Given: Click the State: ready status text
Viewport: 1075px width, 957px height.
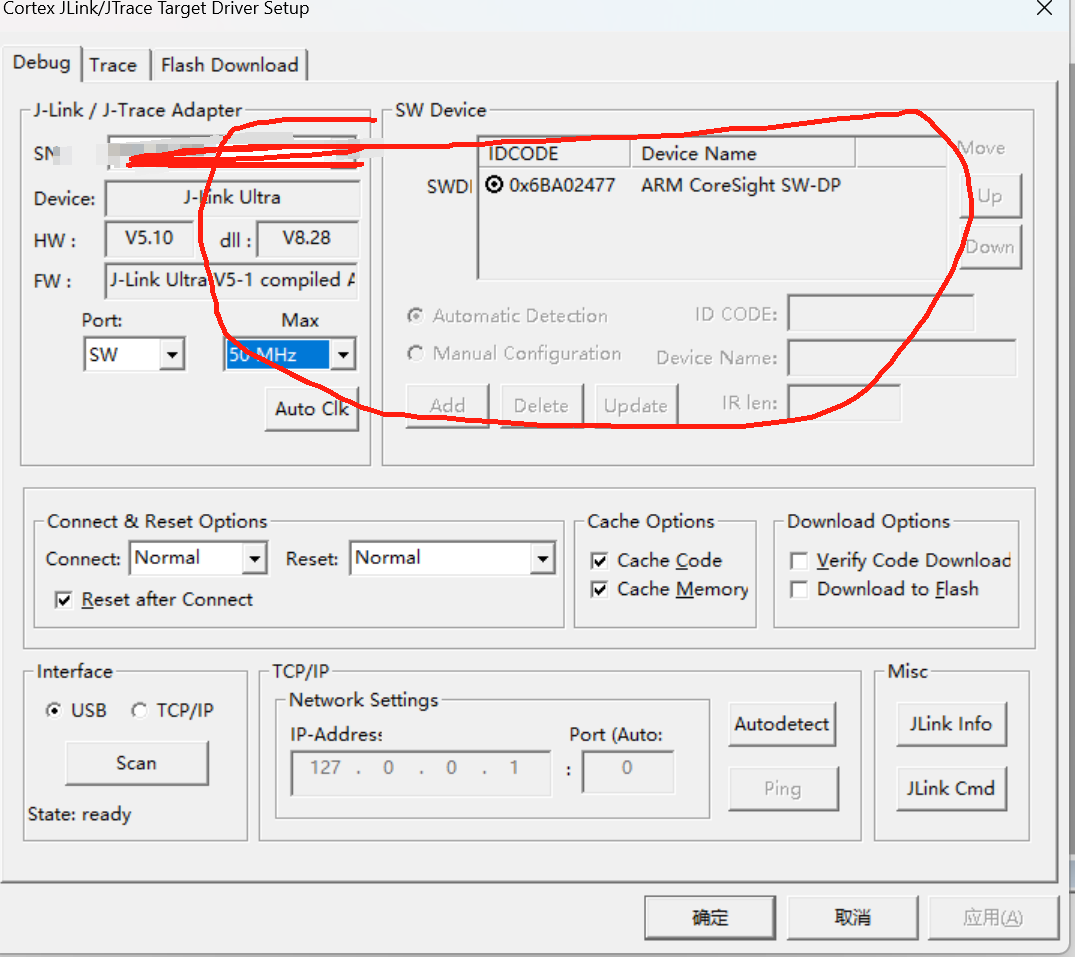Looking at the screenshot, I should pos(80,814).
